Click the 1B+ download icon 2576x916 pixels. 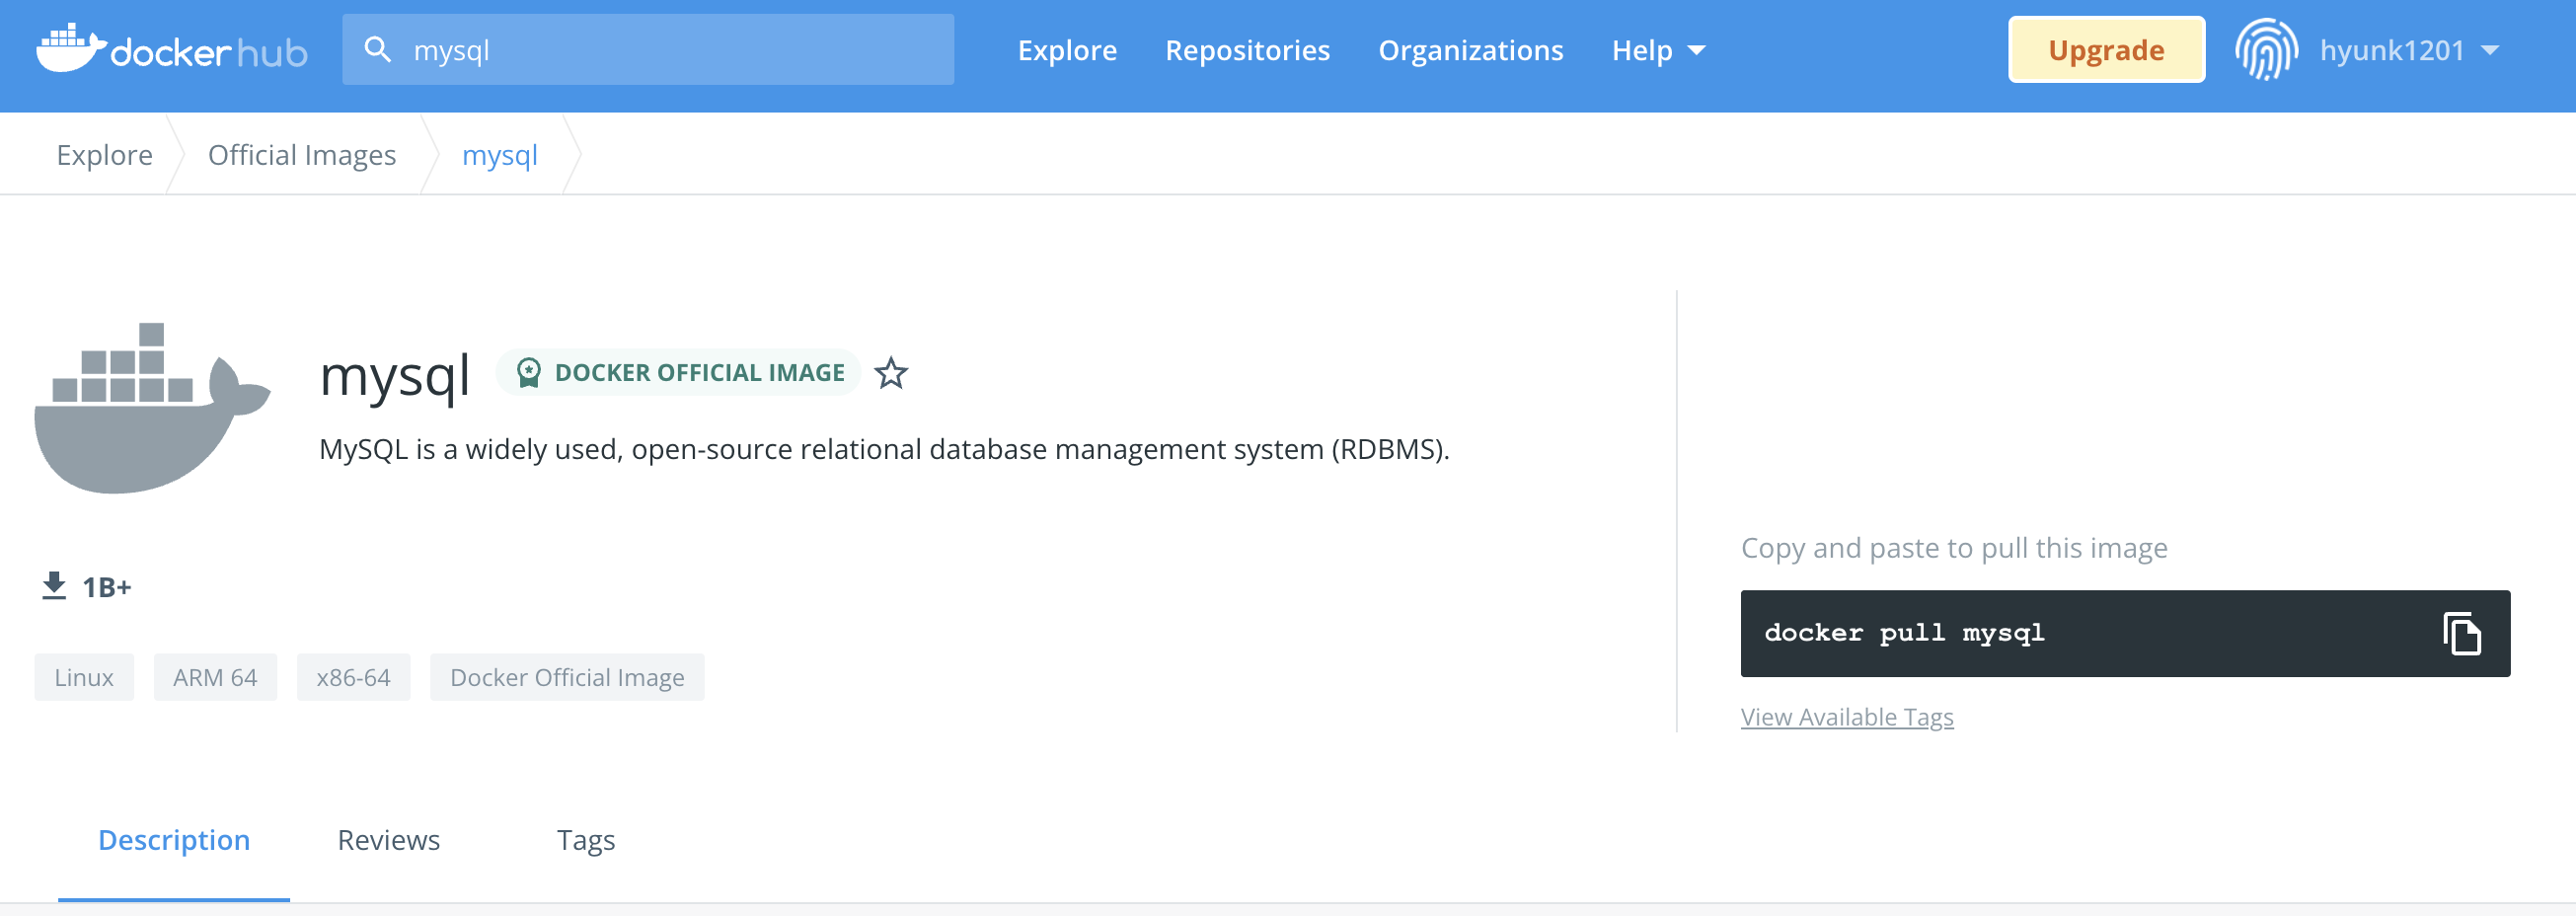coord(54,586)
